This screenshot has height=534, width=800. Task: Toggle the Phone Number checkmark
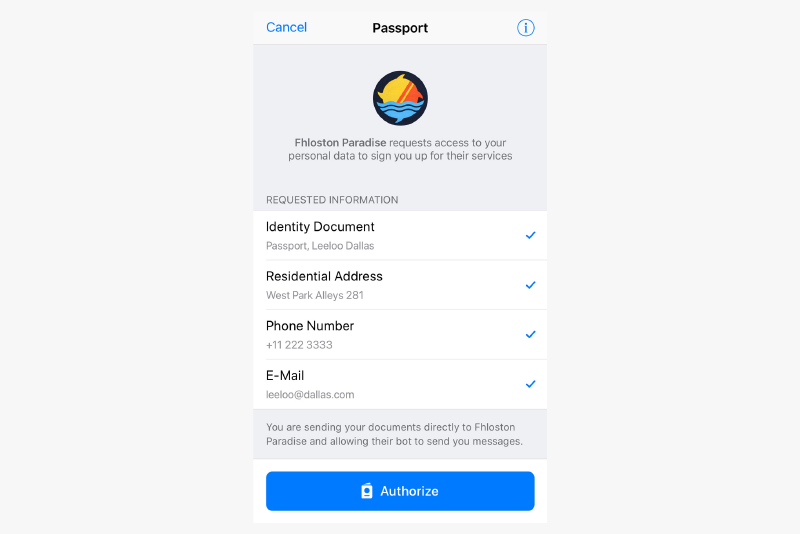pyautogui.click(x=531, y=334)
